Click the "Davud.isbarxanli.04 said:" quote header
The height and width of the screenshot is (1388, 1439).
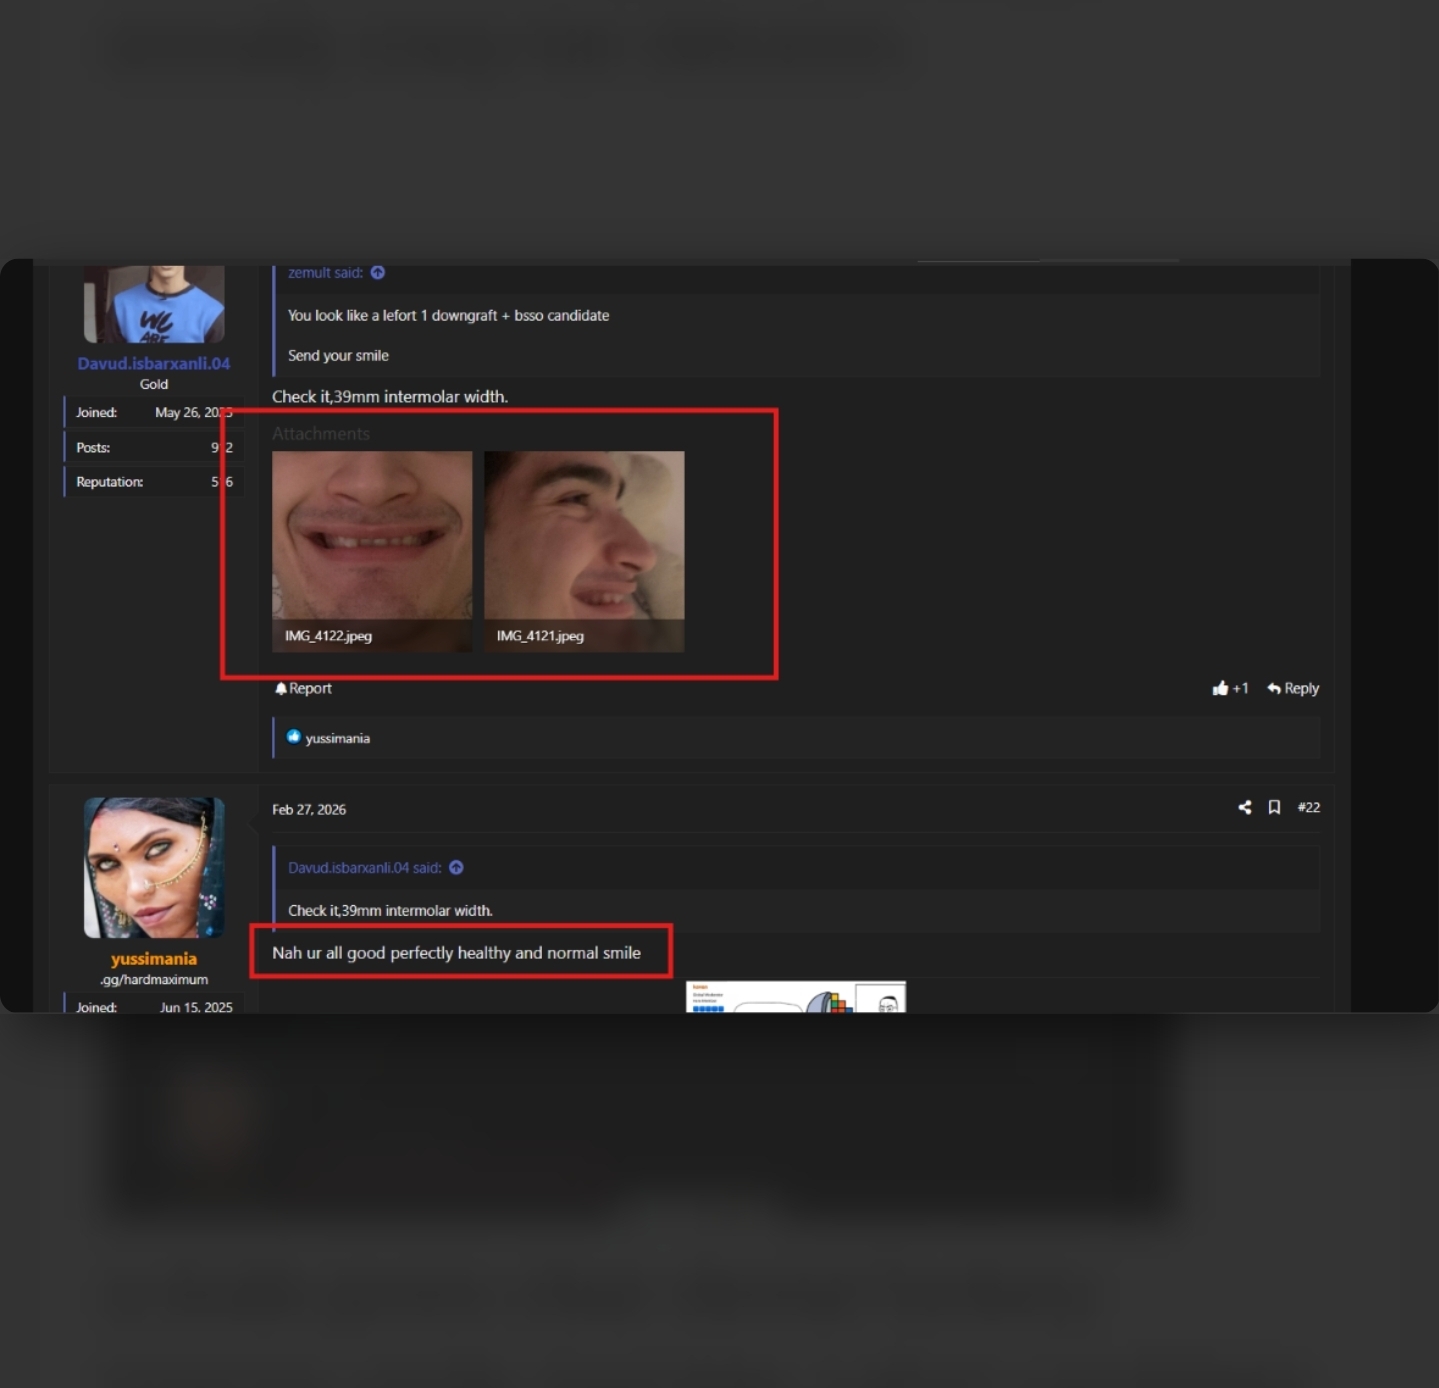point(364,867)
